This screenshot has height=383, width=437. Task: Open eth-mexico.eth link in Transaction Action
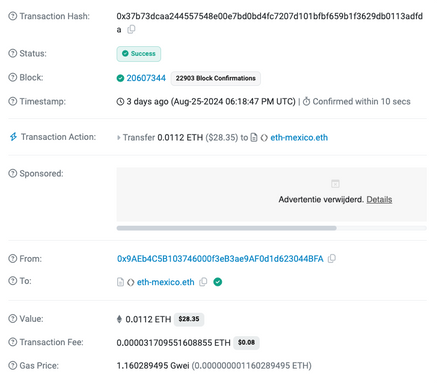[x=299, y=137]
